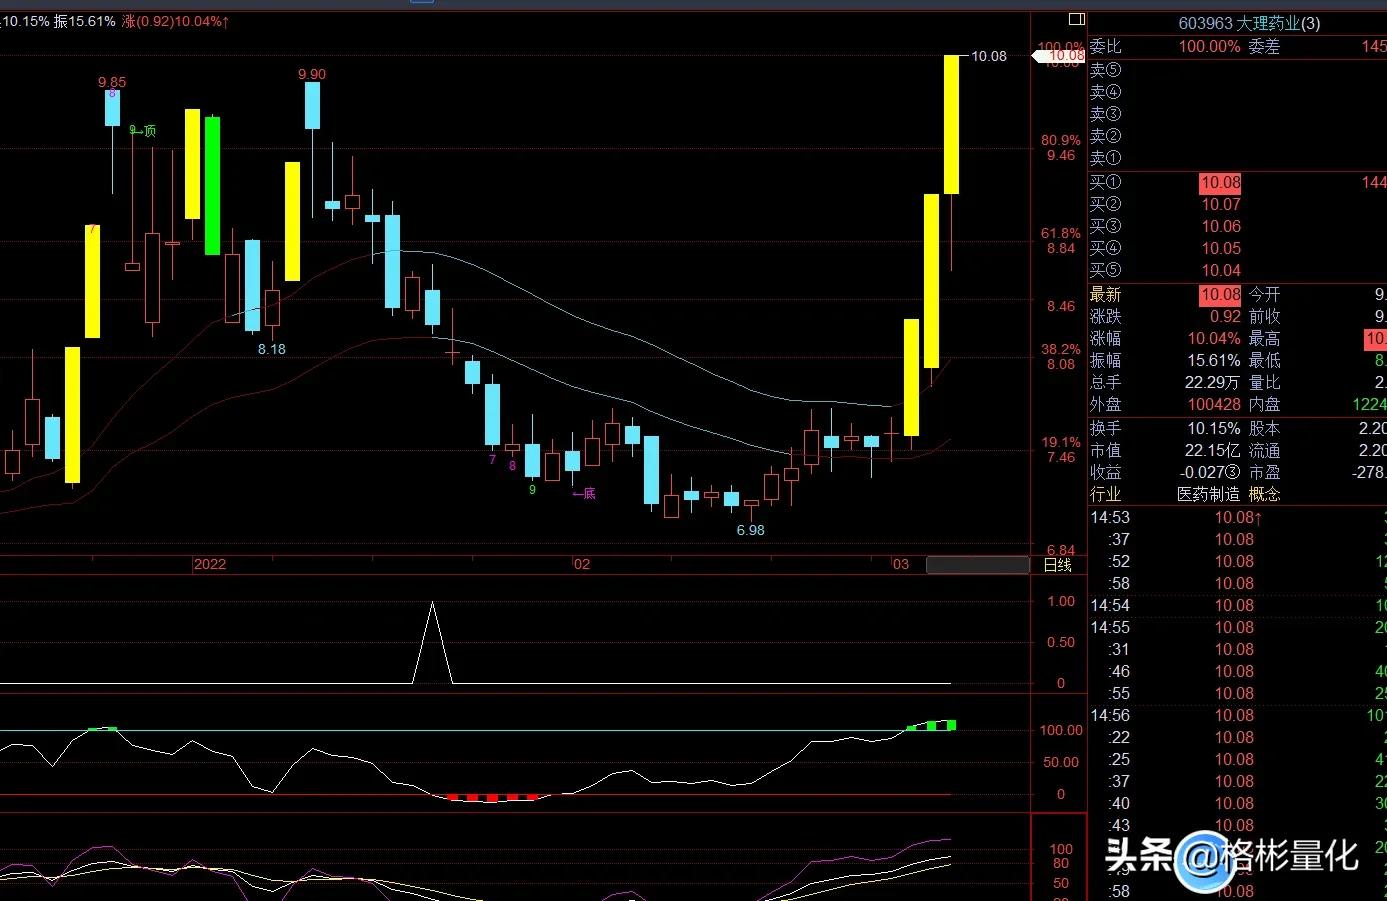Click the red bars on the oscillator
Image resolution: width=1387 pixels, height=901 pixels.
492,798
